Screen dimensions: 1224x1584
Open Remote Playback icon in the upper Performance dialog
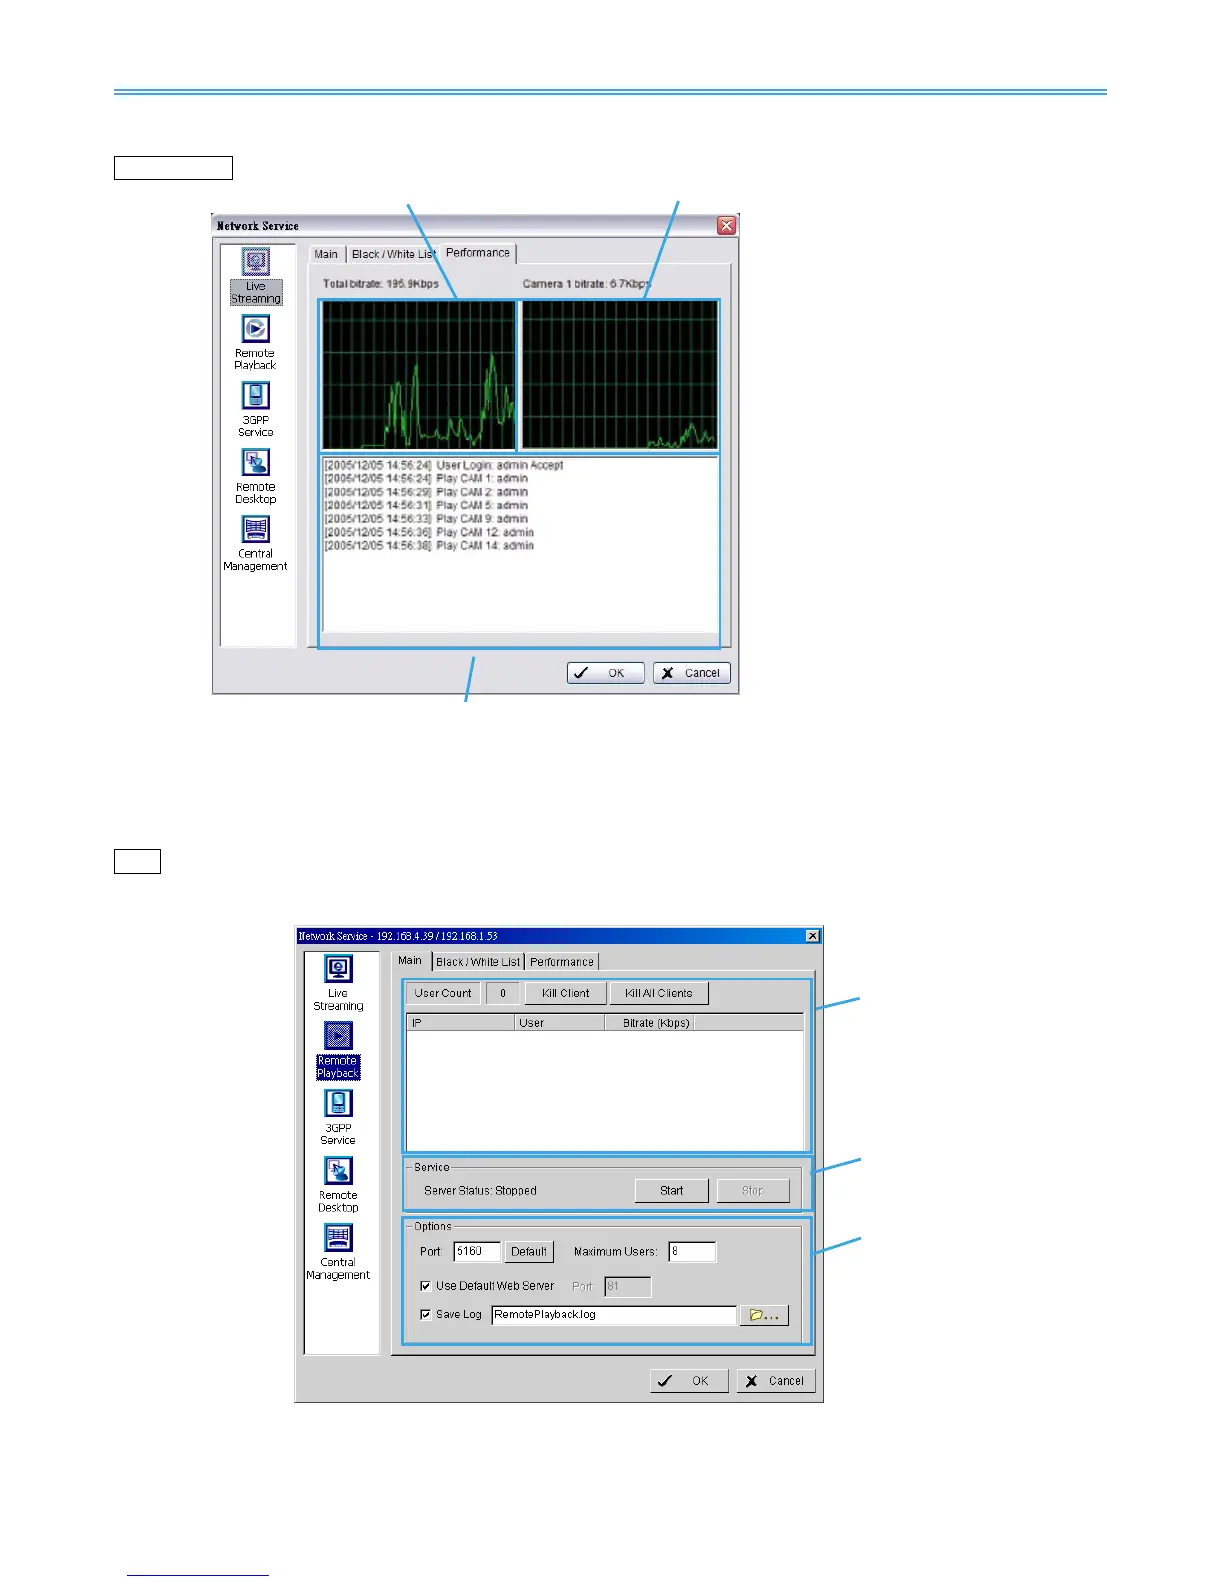click(x=255, y=343)
